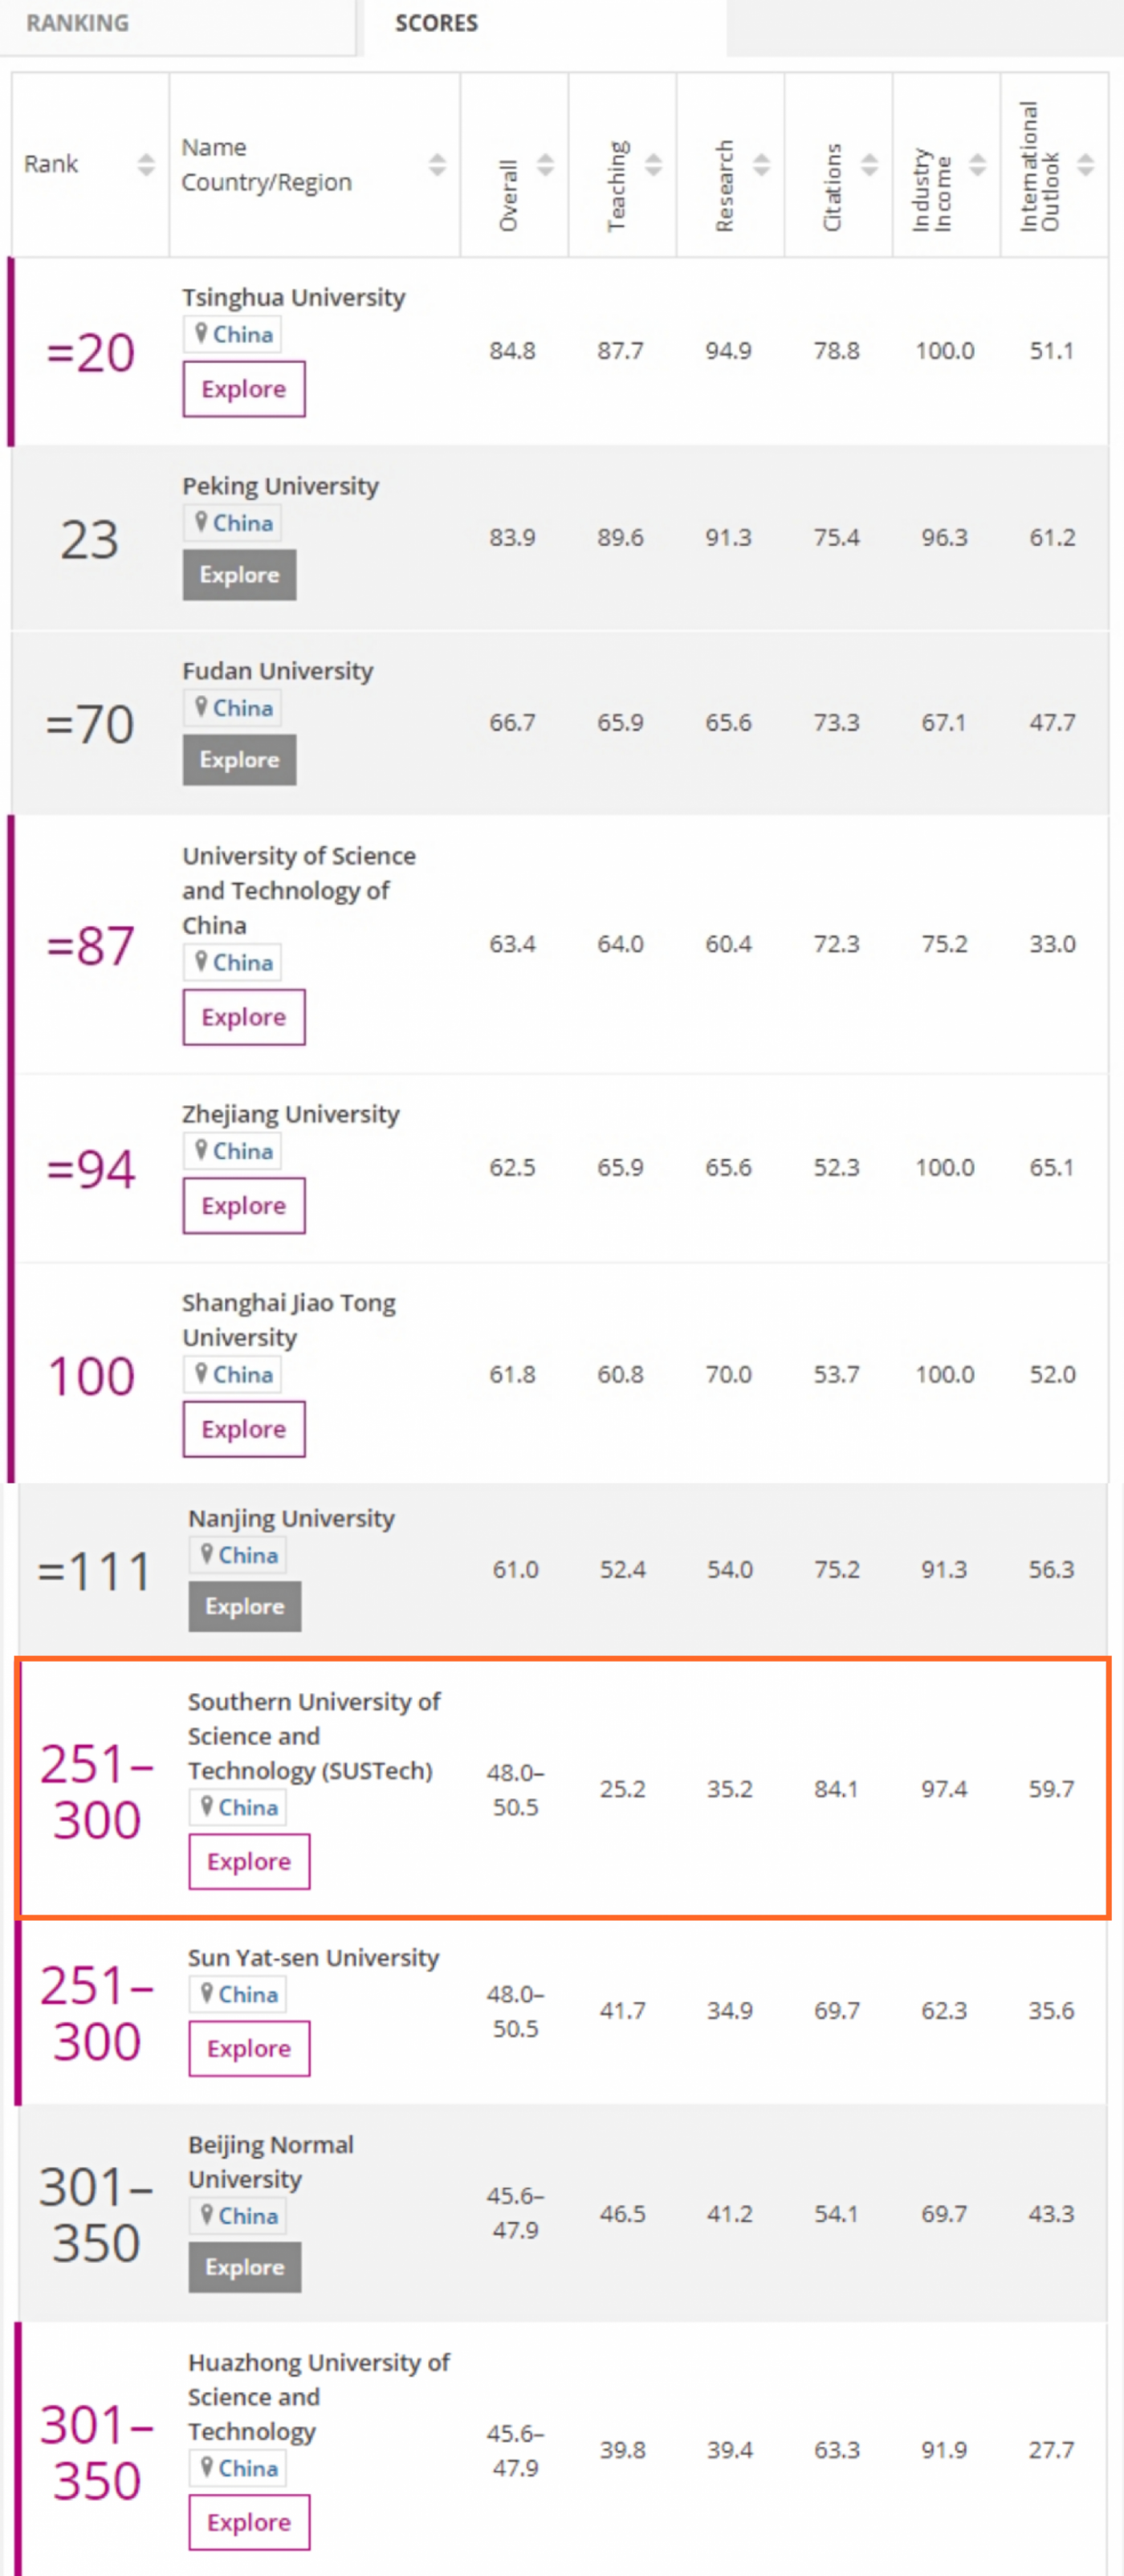Open Beijing Normal University name link

(x=271, y=2162)
